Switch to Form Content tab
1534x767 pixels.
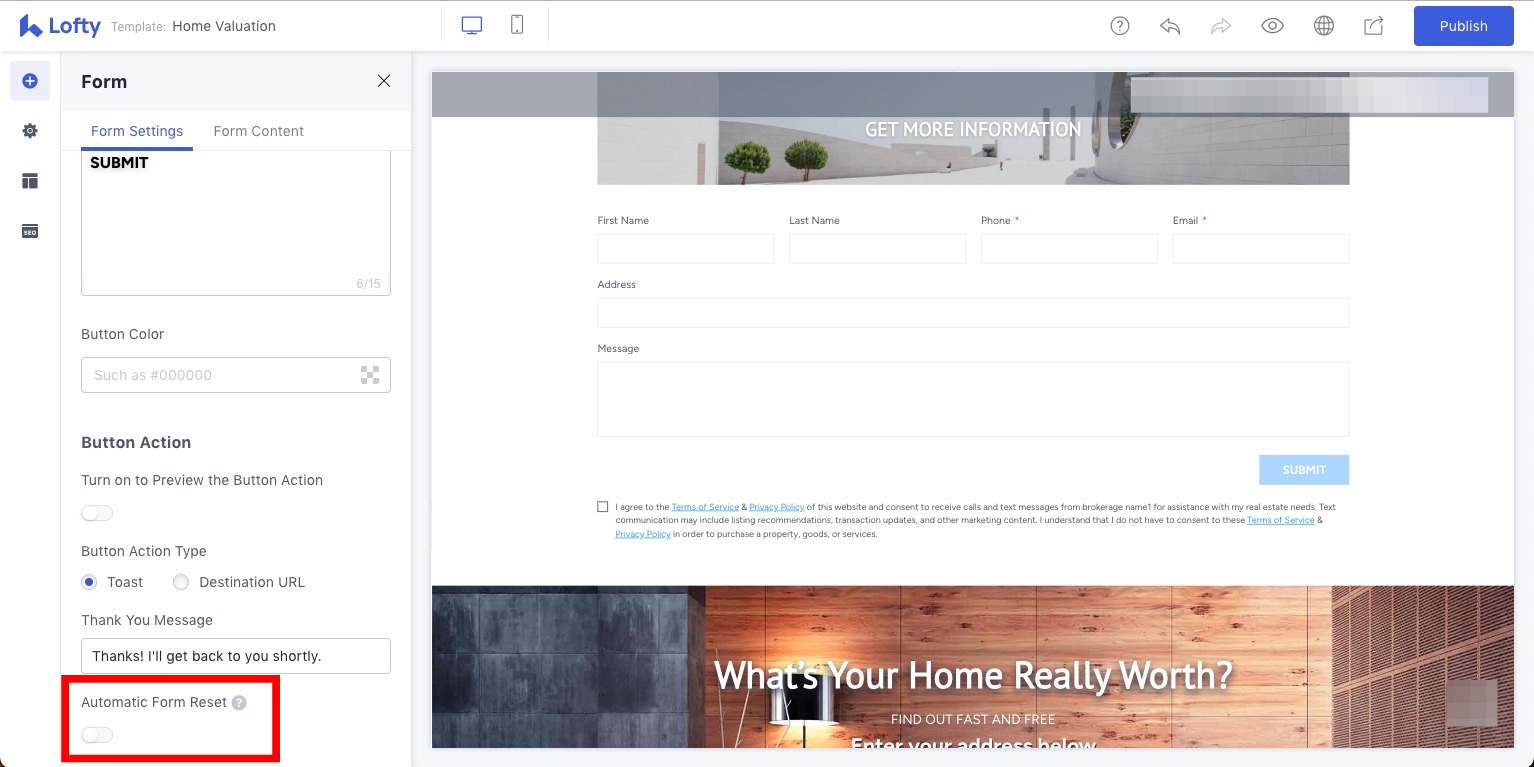pos(258,131)
